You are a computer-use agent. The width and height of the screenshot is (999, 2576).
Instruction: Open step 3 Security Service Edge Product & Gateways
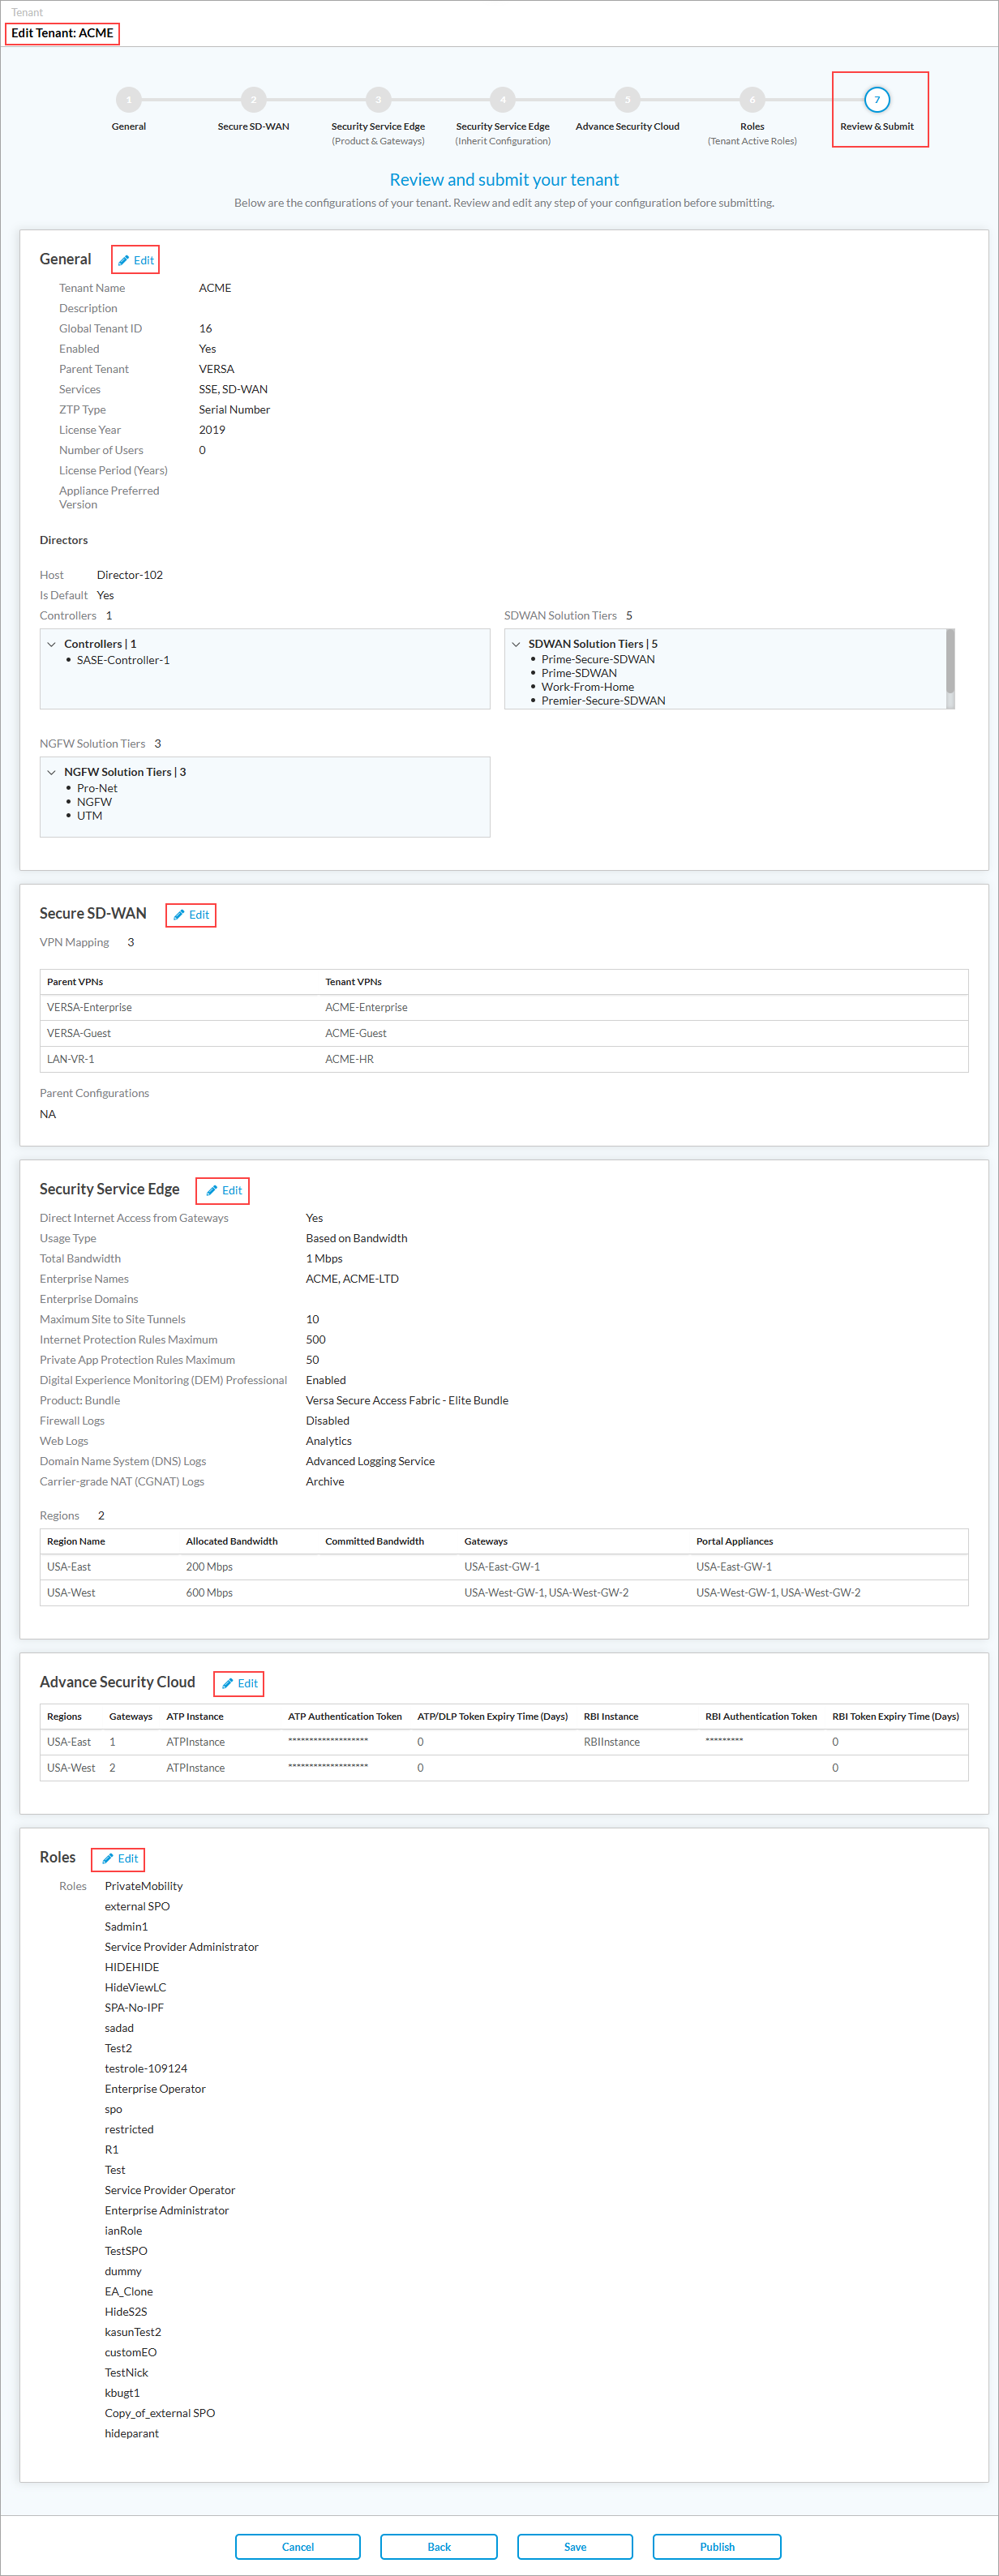[x=378, y=100]
